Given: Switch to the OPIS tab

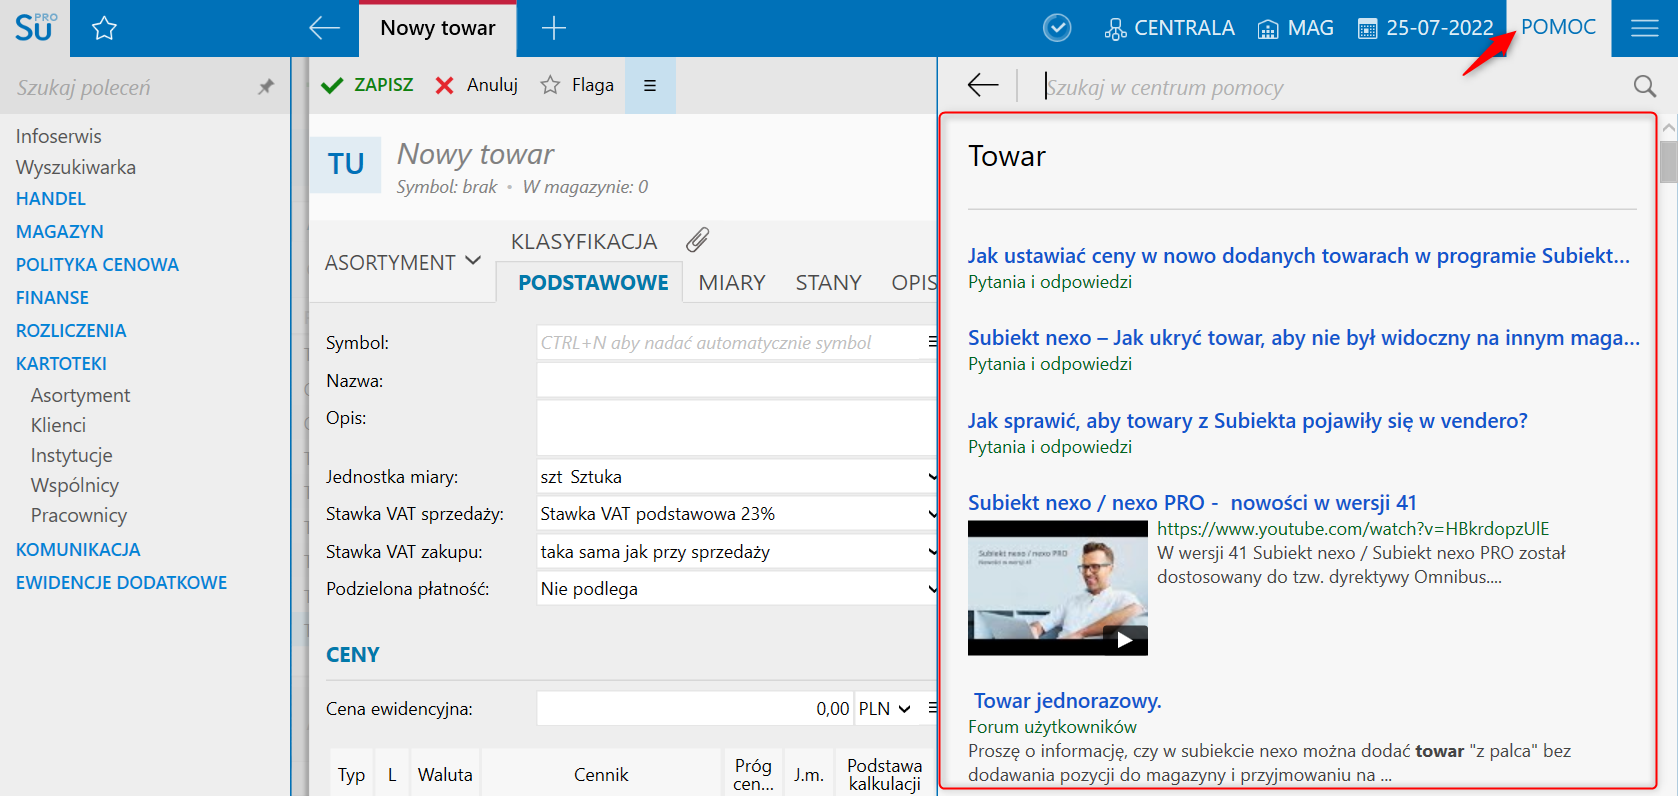Looking at the screenshot, I should click(x=914, y=283).
